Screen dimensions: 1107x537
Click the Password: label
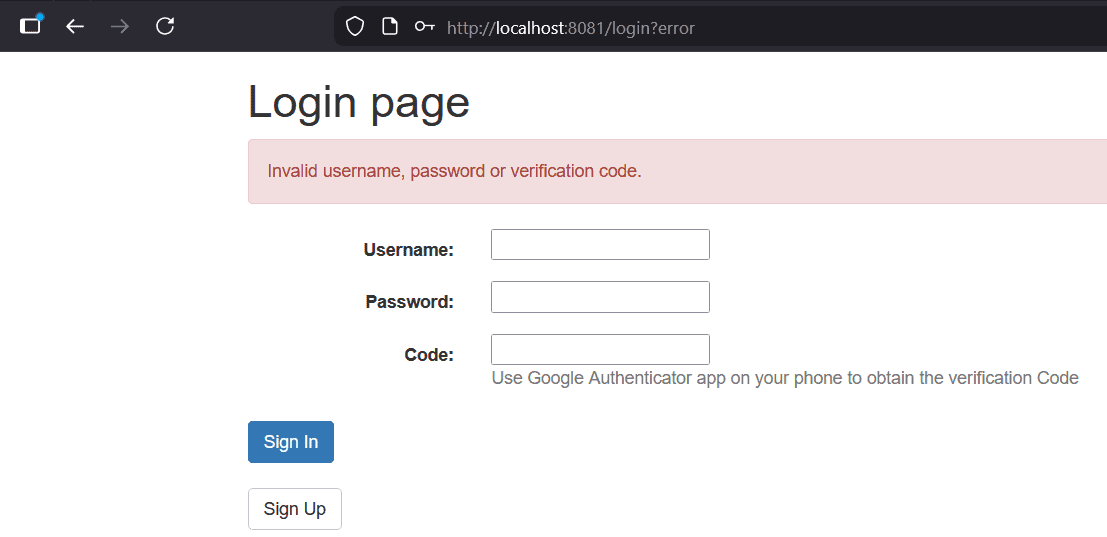click(x=409, y=302)
